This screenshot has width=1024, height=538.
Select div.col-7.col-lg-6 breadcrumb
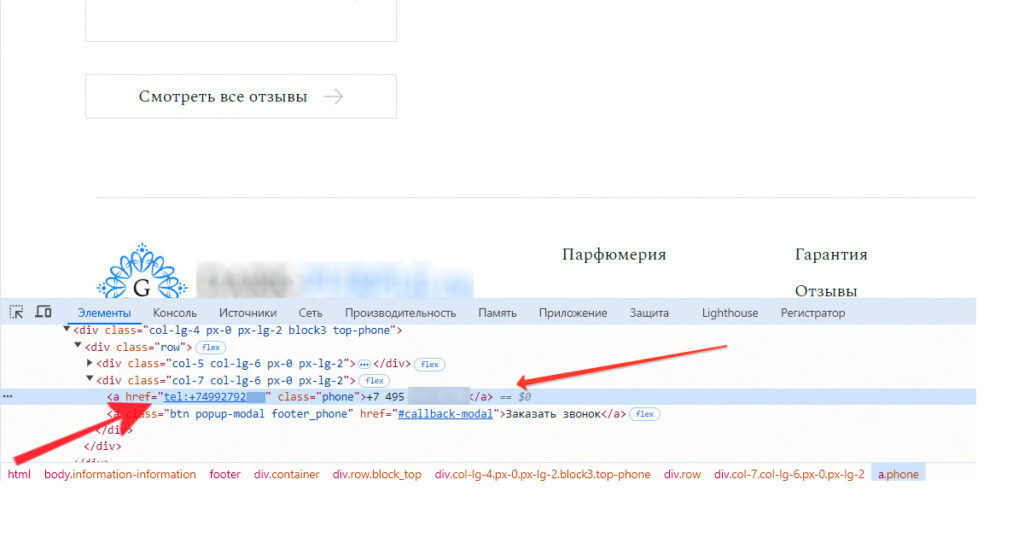(x=789, y=474)
